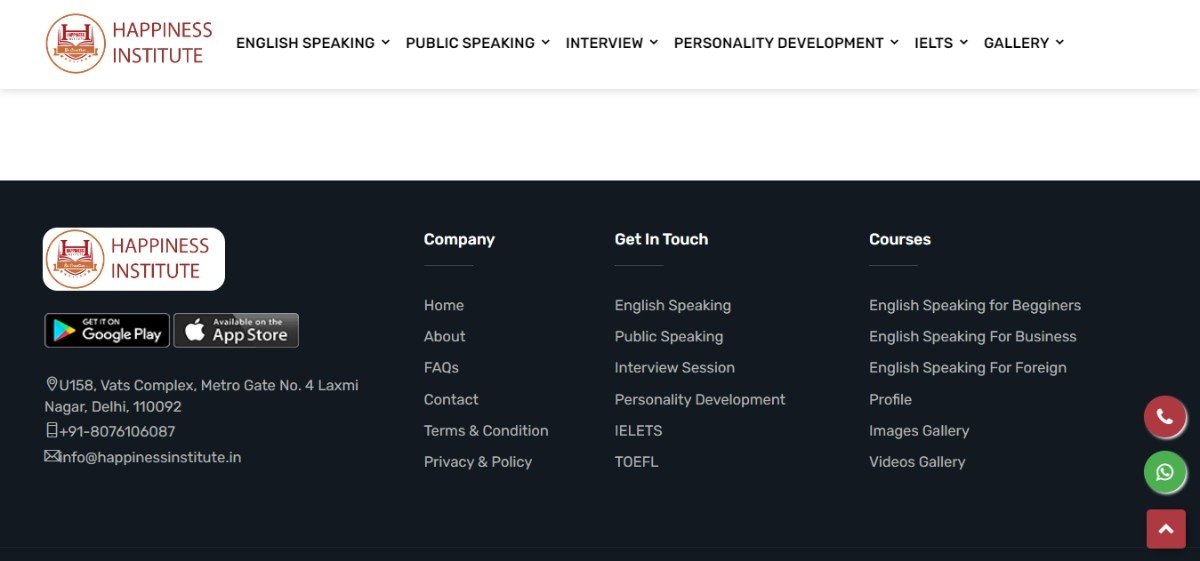Expand the Public Speaking nav dropdown
Image resolution: width=1200 pixels, height=561 pixels.
pyautogui.click(x=477, y=43)
